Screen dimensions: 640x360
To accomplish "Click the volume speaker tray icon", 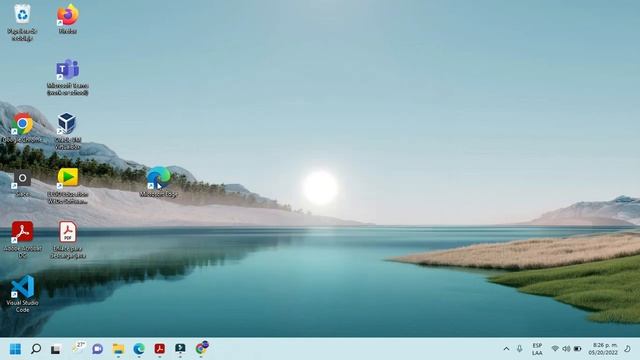I will pyautogui.click(x=566, y=349).
